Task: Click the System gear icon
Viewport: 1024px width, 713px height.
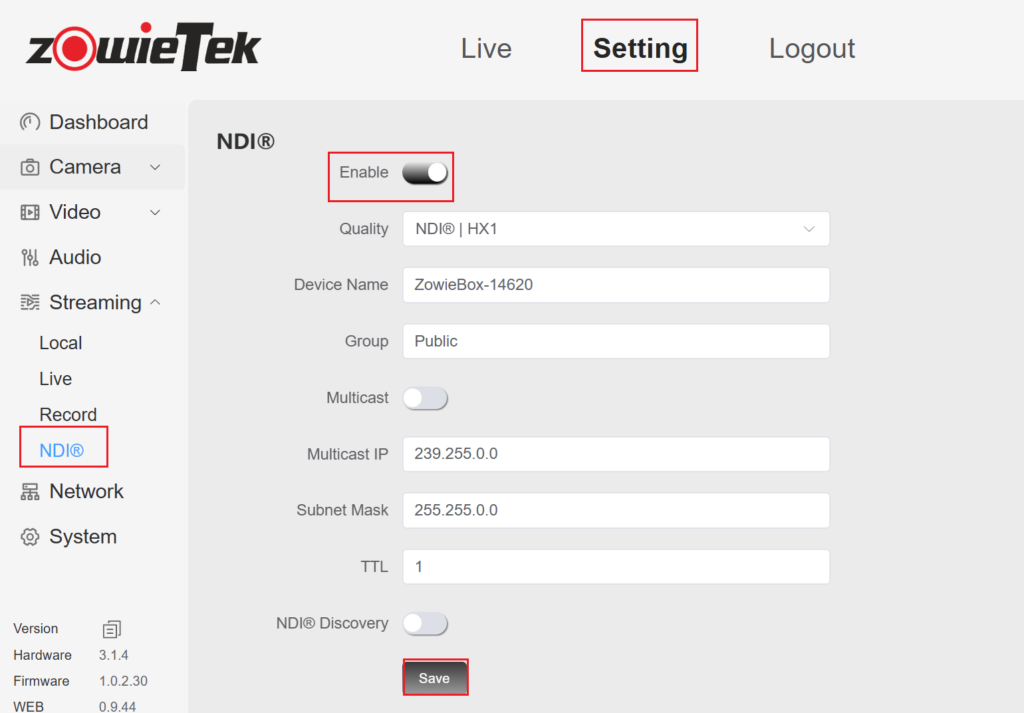Action: coord(30,537)
